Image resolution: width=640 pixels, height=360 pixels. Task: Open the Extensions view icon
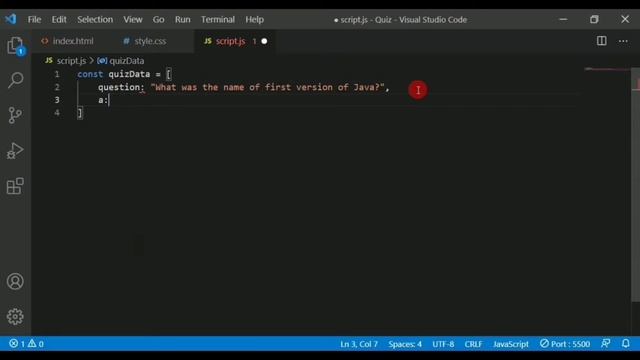click(x=15, y=186)
